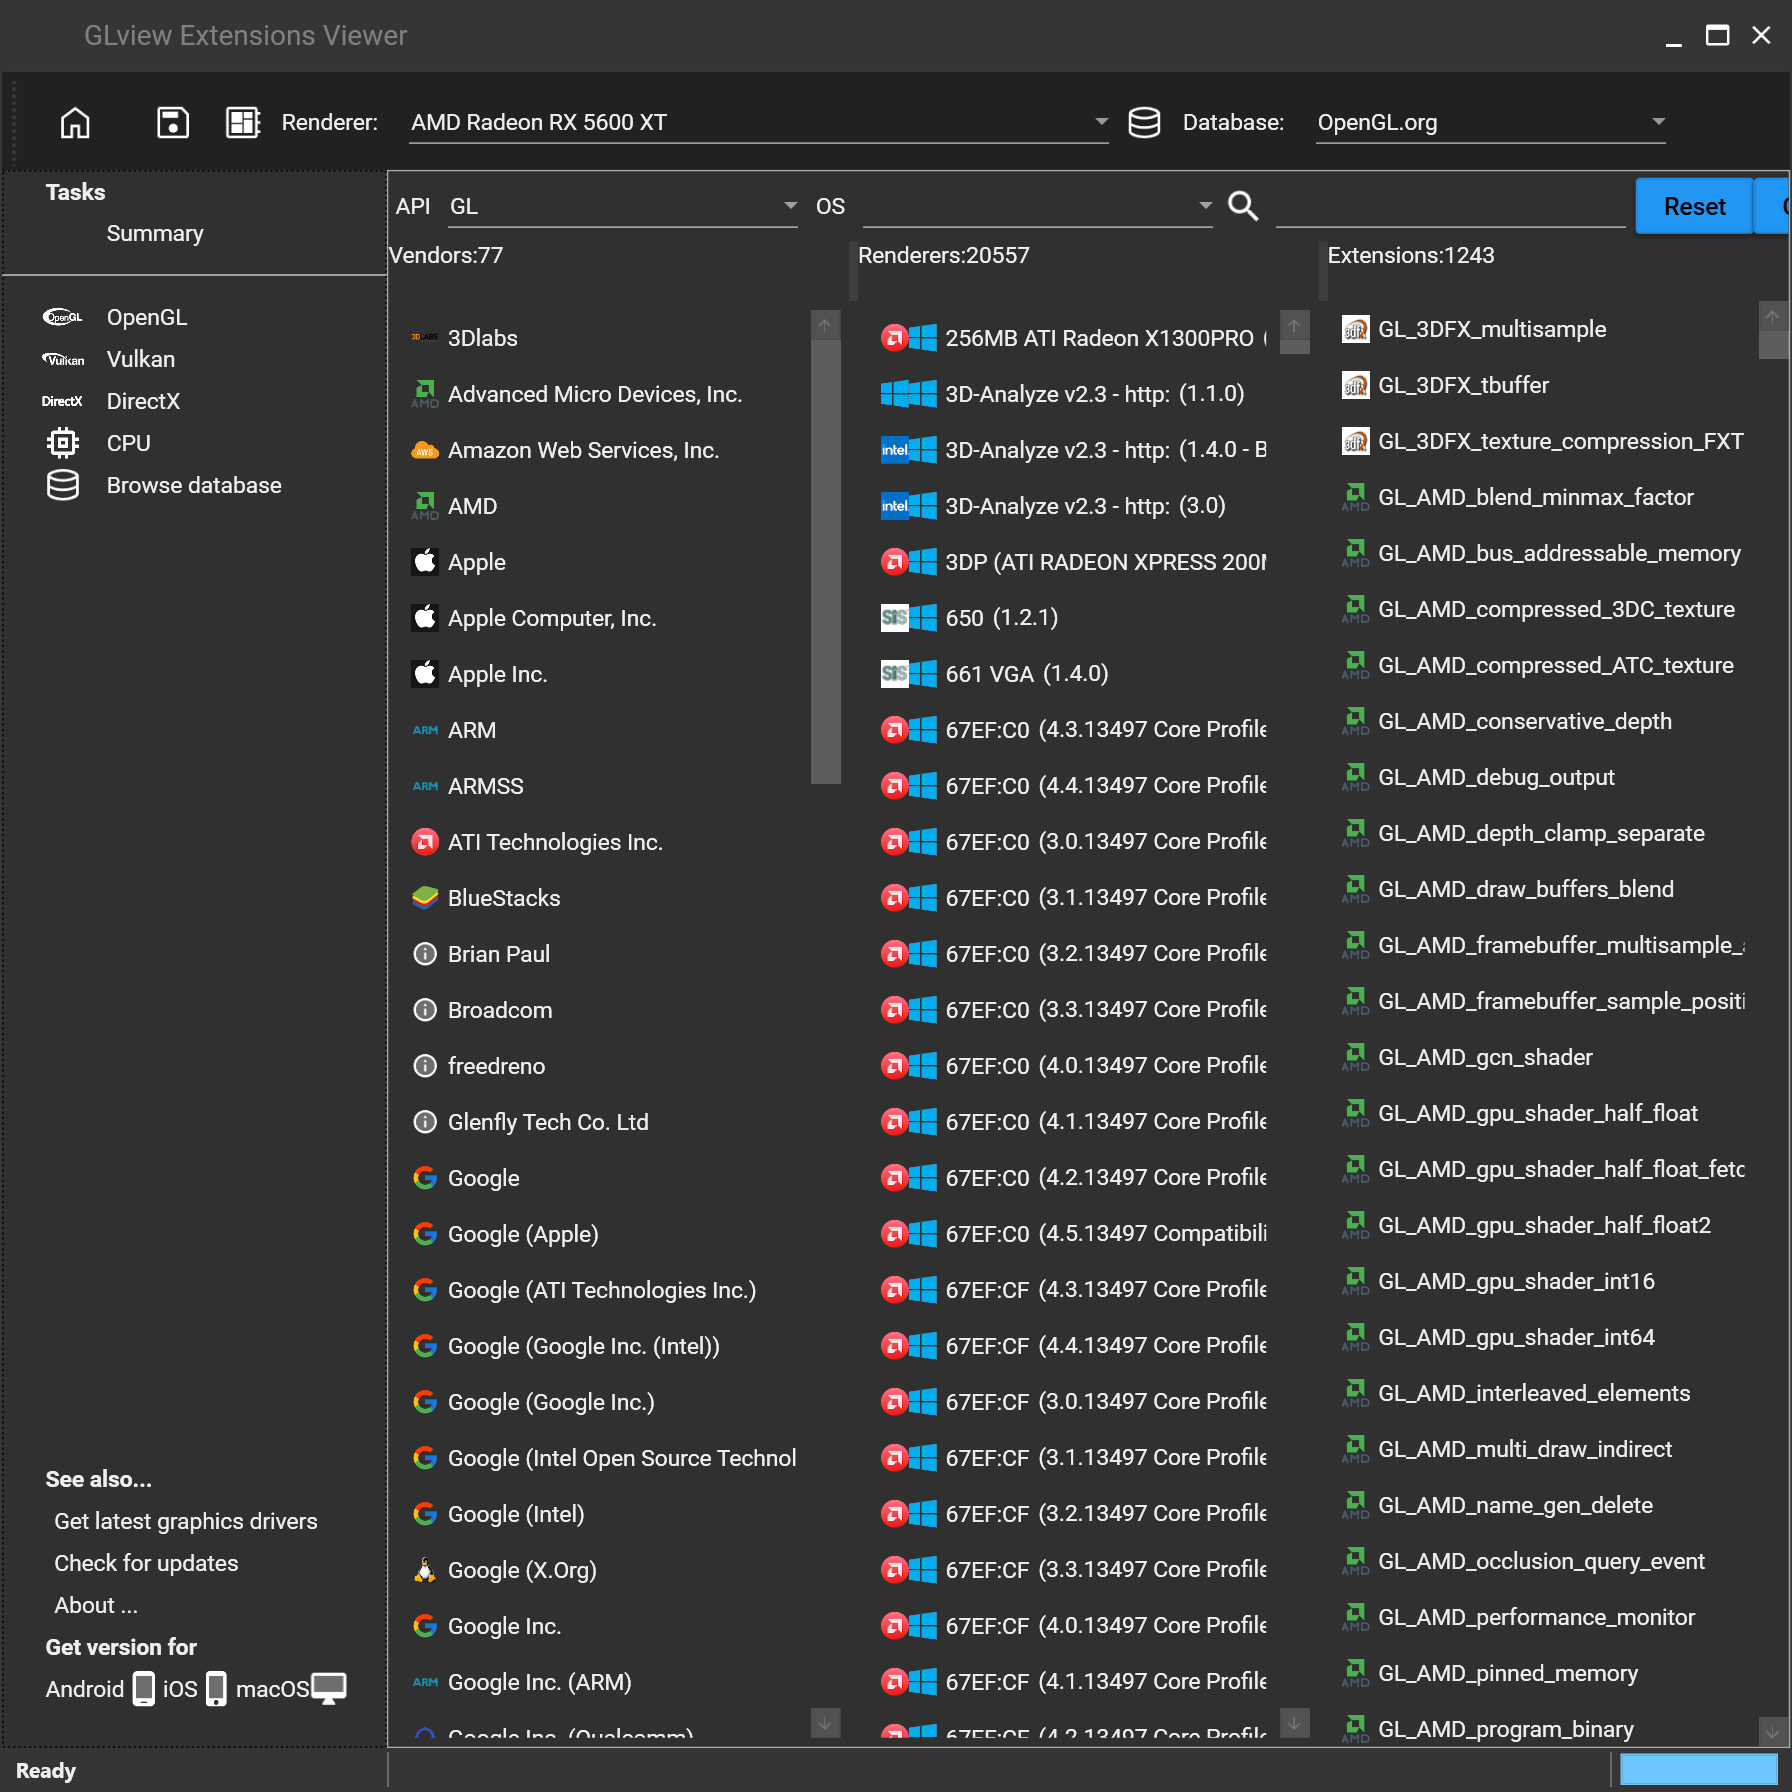Select Vulkan in the sidebar
Viewport: 1792px width, 1792px height.
click(141, 359)
